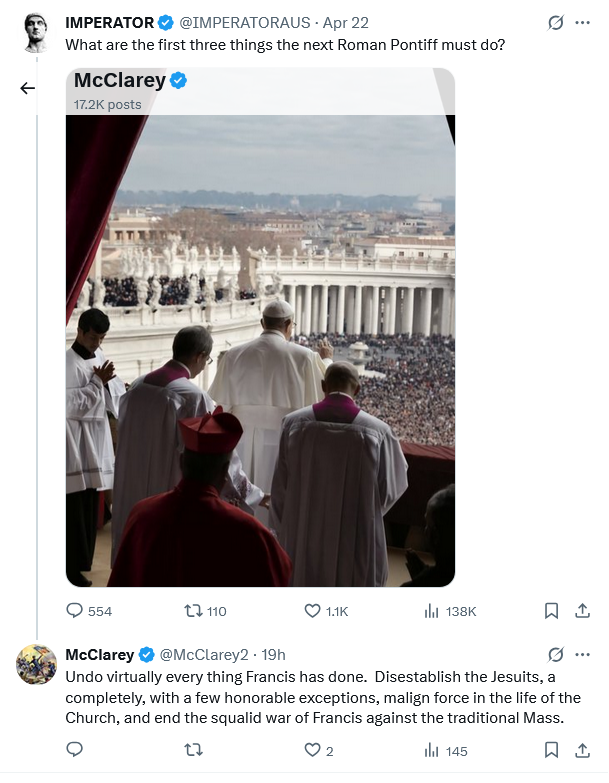Screen dimensions: 609x783
Task: View McClarey reply's 145 views analytics
Action: 433,750
